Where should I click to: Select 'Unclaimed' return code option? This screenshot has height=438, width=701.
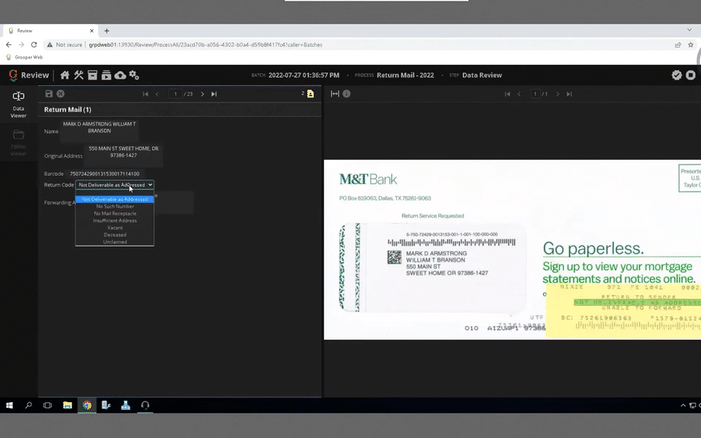[115, 242]
